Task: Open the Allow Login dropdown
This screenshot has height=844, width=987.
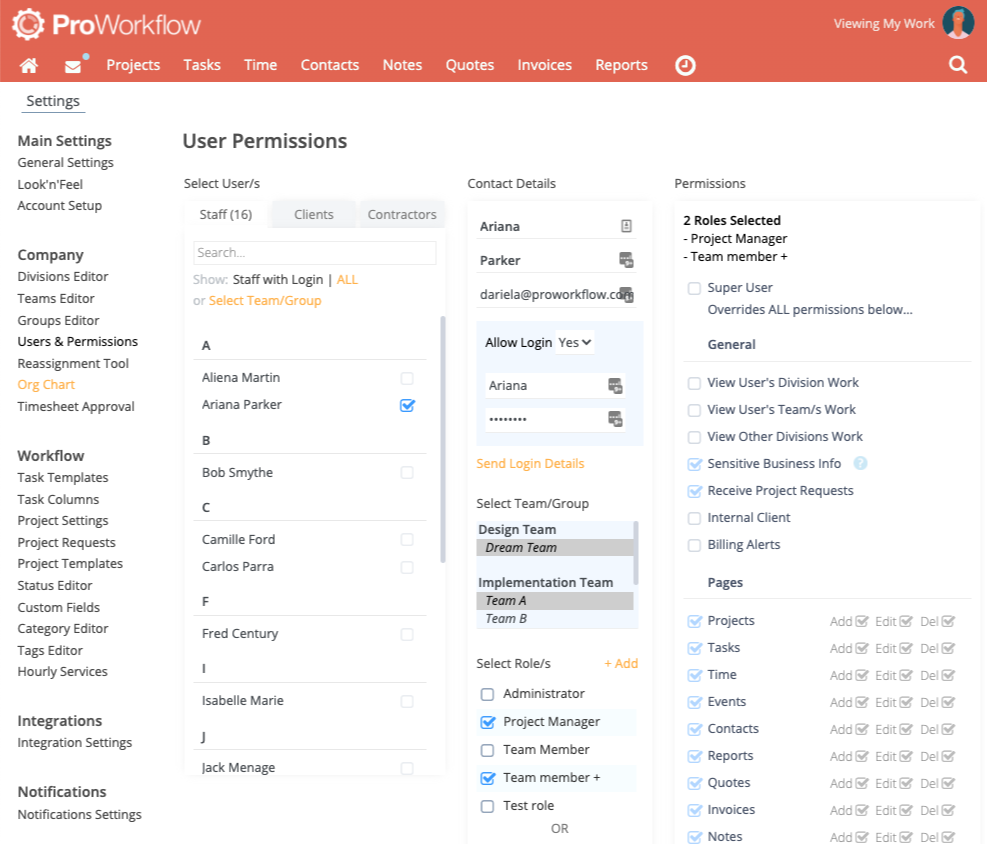Action: (x=576, y=341)
